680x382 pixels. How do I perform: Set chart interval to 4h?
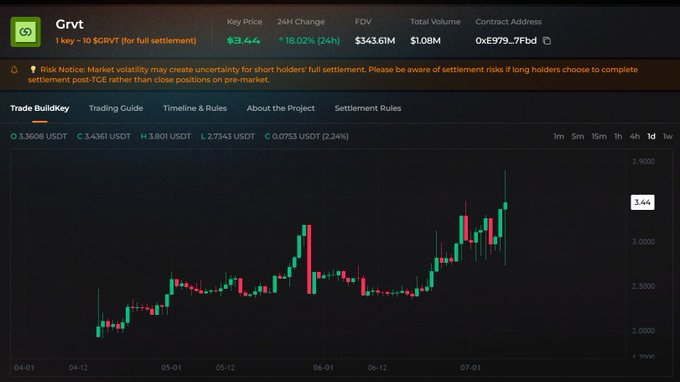pyautogui.click(x=634, y=136)
